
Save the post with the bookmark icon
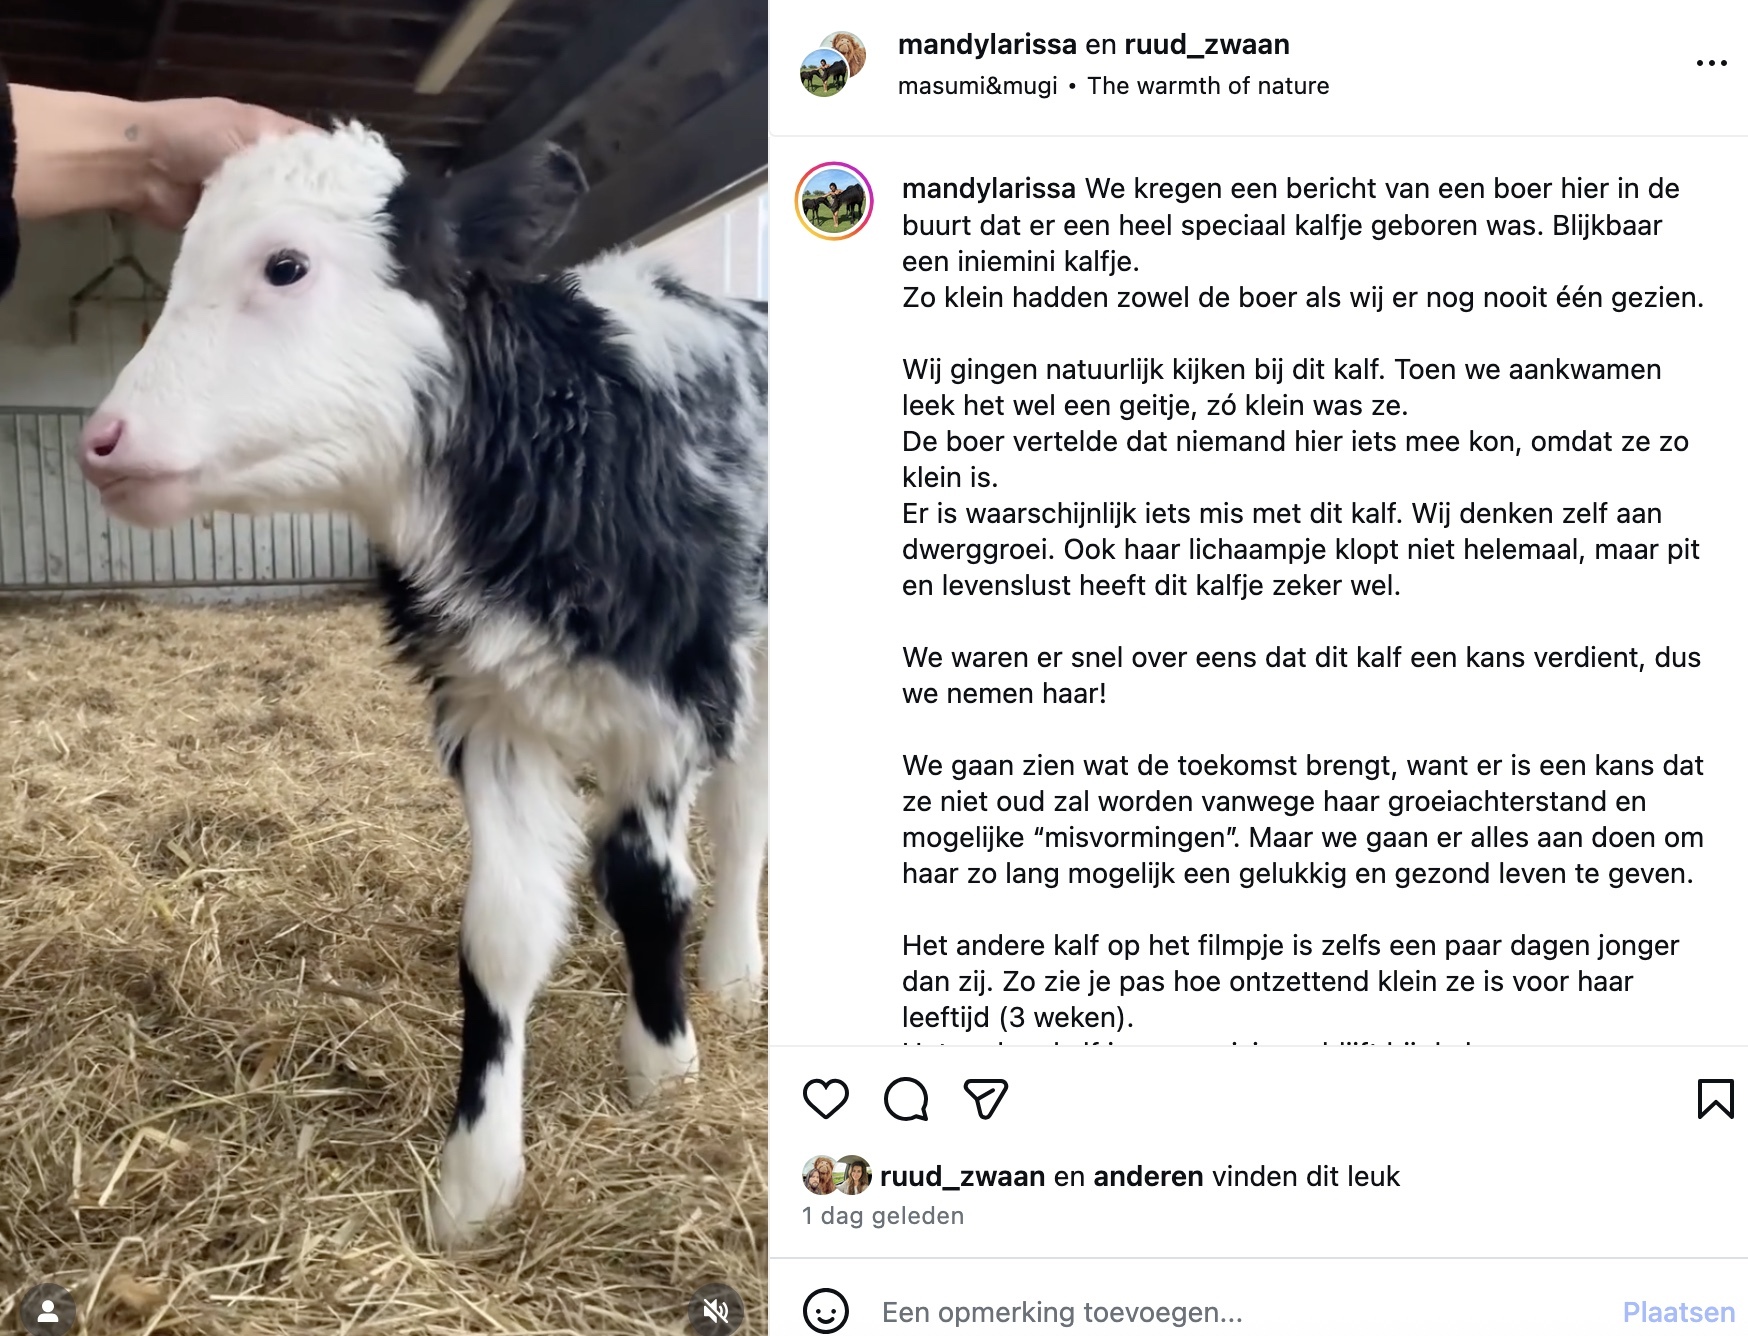[x=1715, y=1099]
